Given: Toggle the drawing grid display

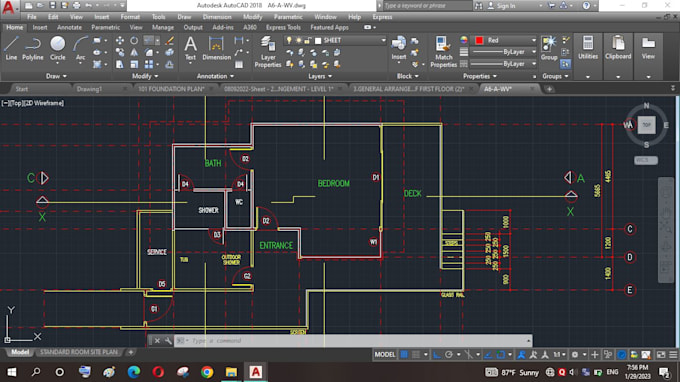Looking at the screenshot, I should click(x=404, y=355).
